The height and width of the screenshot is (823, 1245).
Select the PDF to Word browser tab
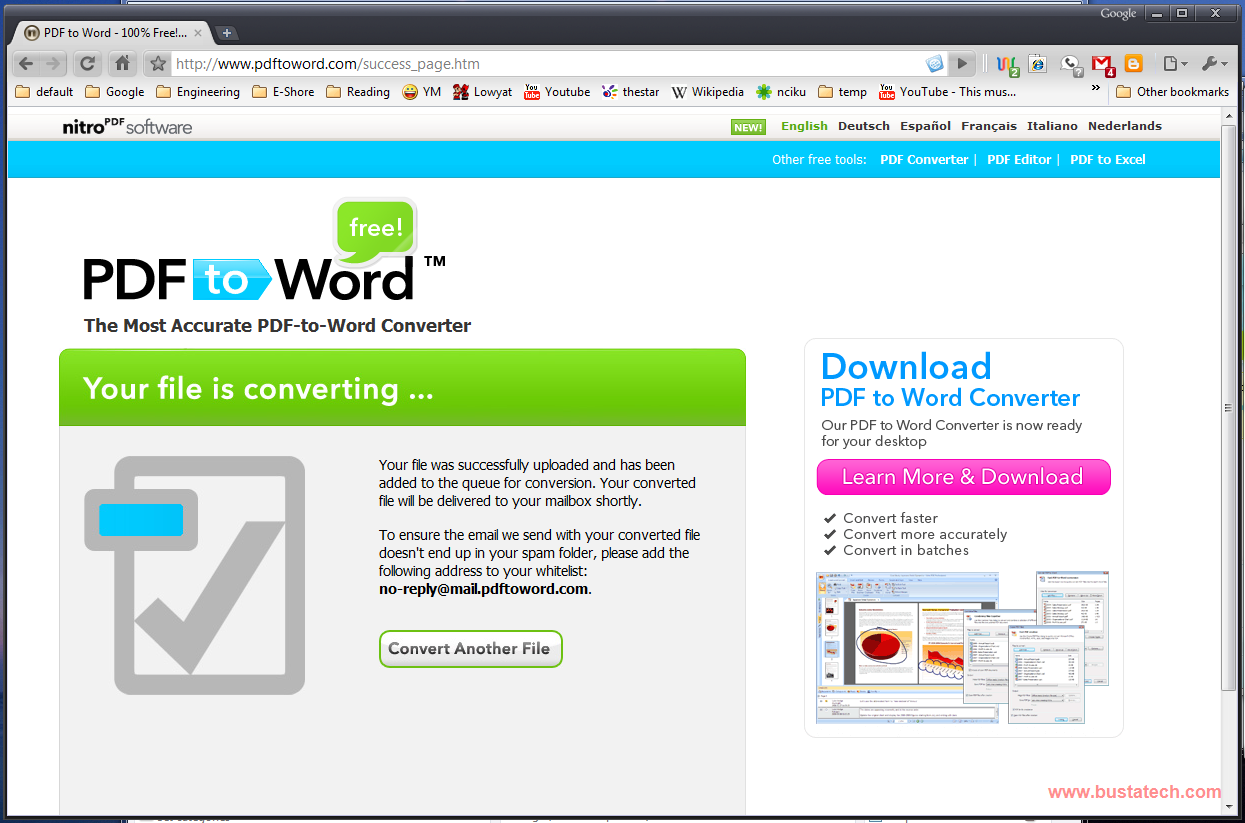point(110,31)
